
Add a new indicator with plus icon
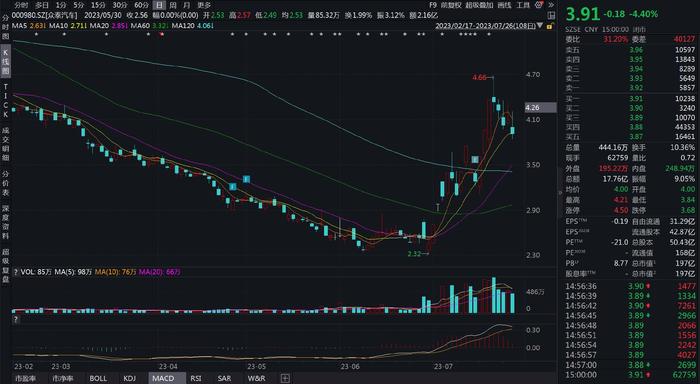click(285, 378)
